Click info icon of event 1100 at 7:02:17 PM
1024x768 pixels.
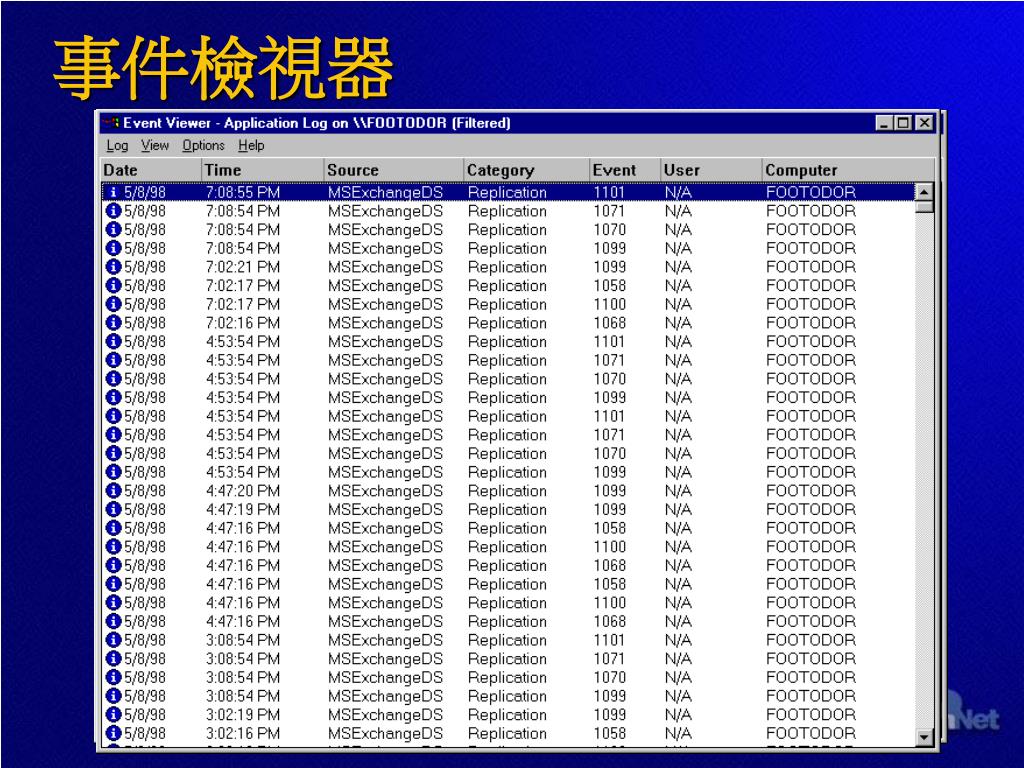point(114,304)
